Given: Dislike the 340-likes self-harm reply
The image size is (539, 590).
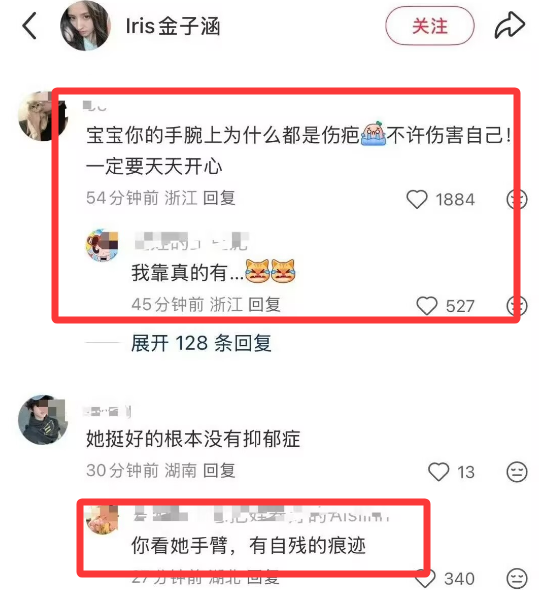Looking at the screenshot, I should click(516, 579).
